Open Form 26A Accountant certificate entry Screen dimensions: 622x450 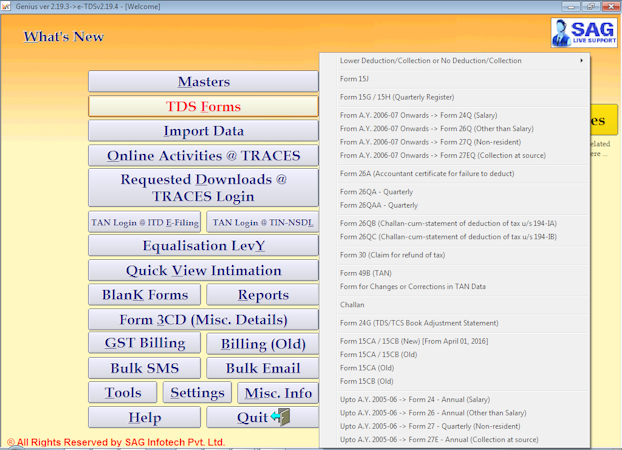pyautogui.click(x=455, y=174)
